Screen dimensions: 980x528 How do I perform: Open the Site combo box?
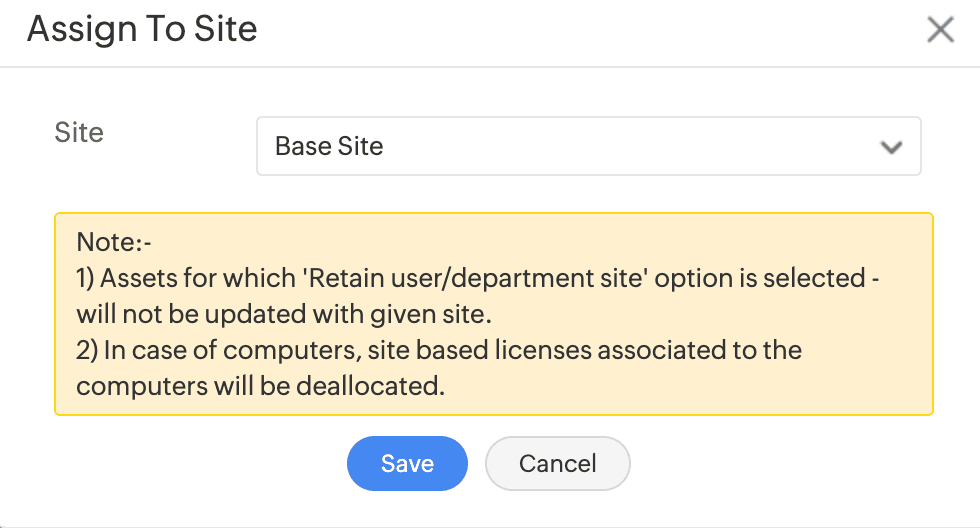pyautogui.click(x=588, y=147)
